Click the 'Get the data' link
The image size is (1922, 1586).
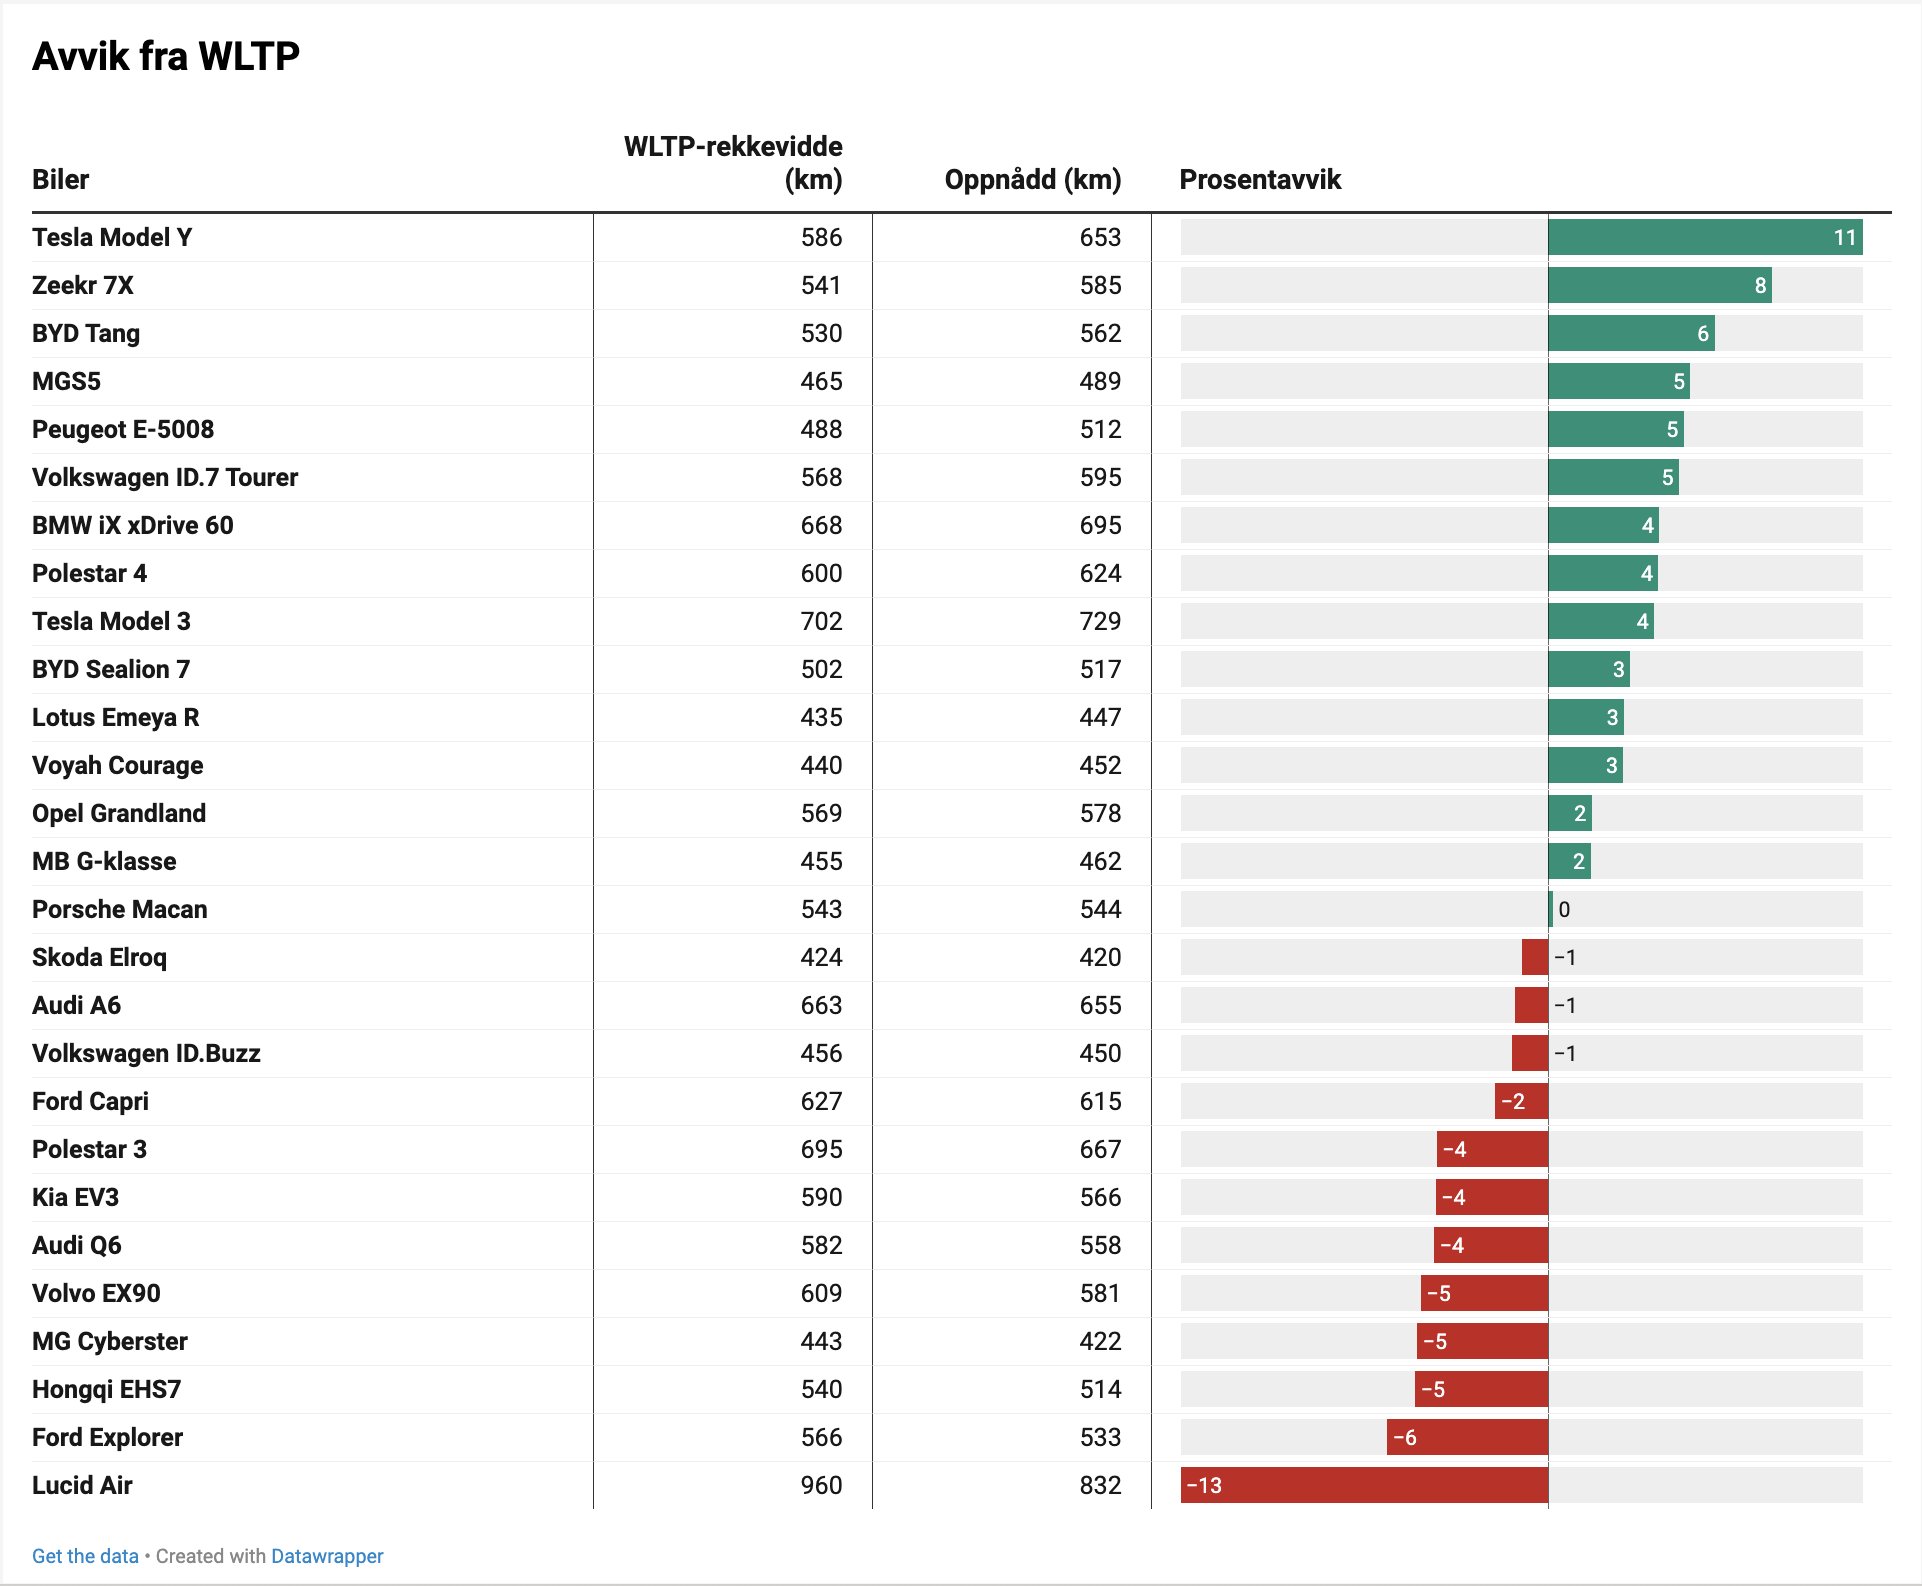coord(85,1556)
